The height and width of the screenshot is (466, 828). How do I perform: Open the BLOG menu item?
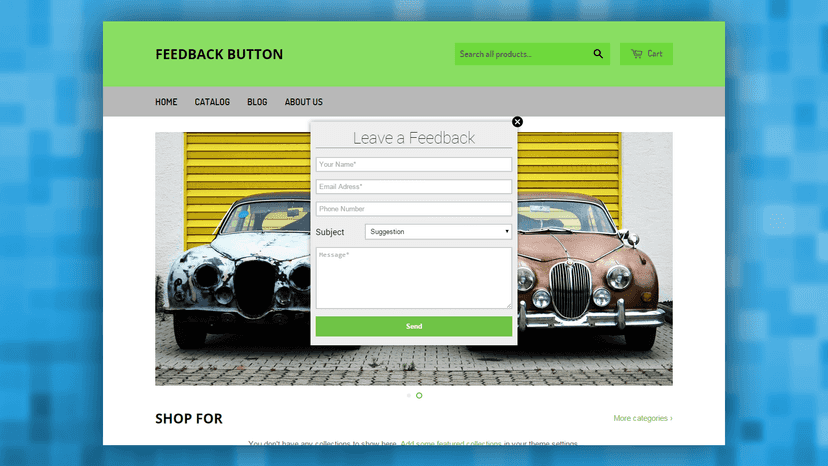[257, 102]
